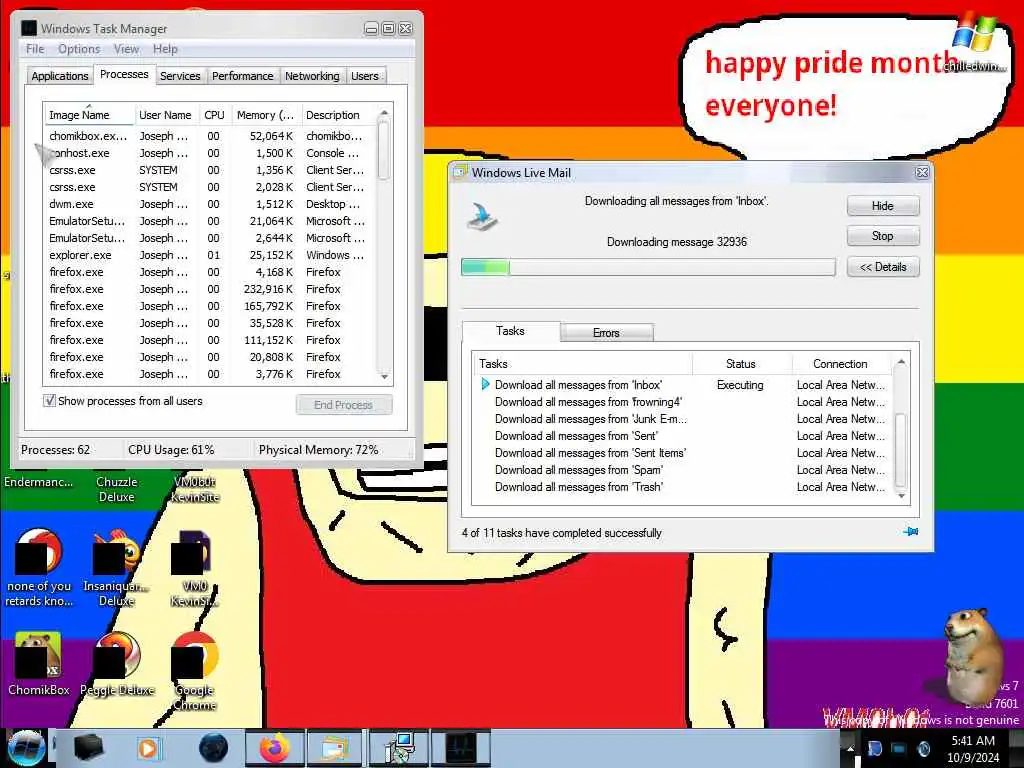Viewport: 1024px width, 768px height.
Task: Click the Windows Live Mail title icon
Action: tap(460, 172)
